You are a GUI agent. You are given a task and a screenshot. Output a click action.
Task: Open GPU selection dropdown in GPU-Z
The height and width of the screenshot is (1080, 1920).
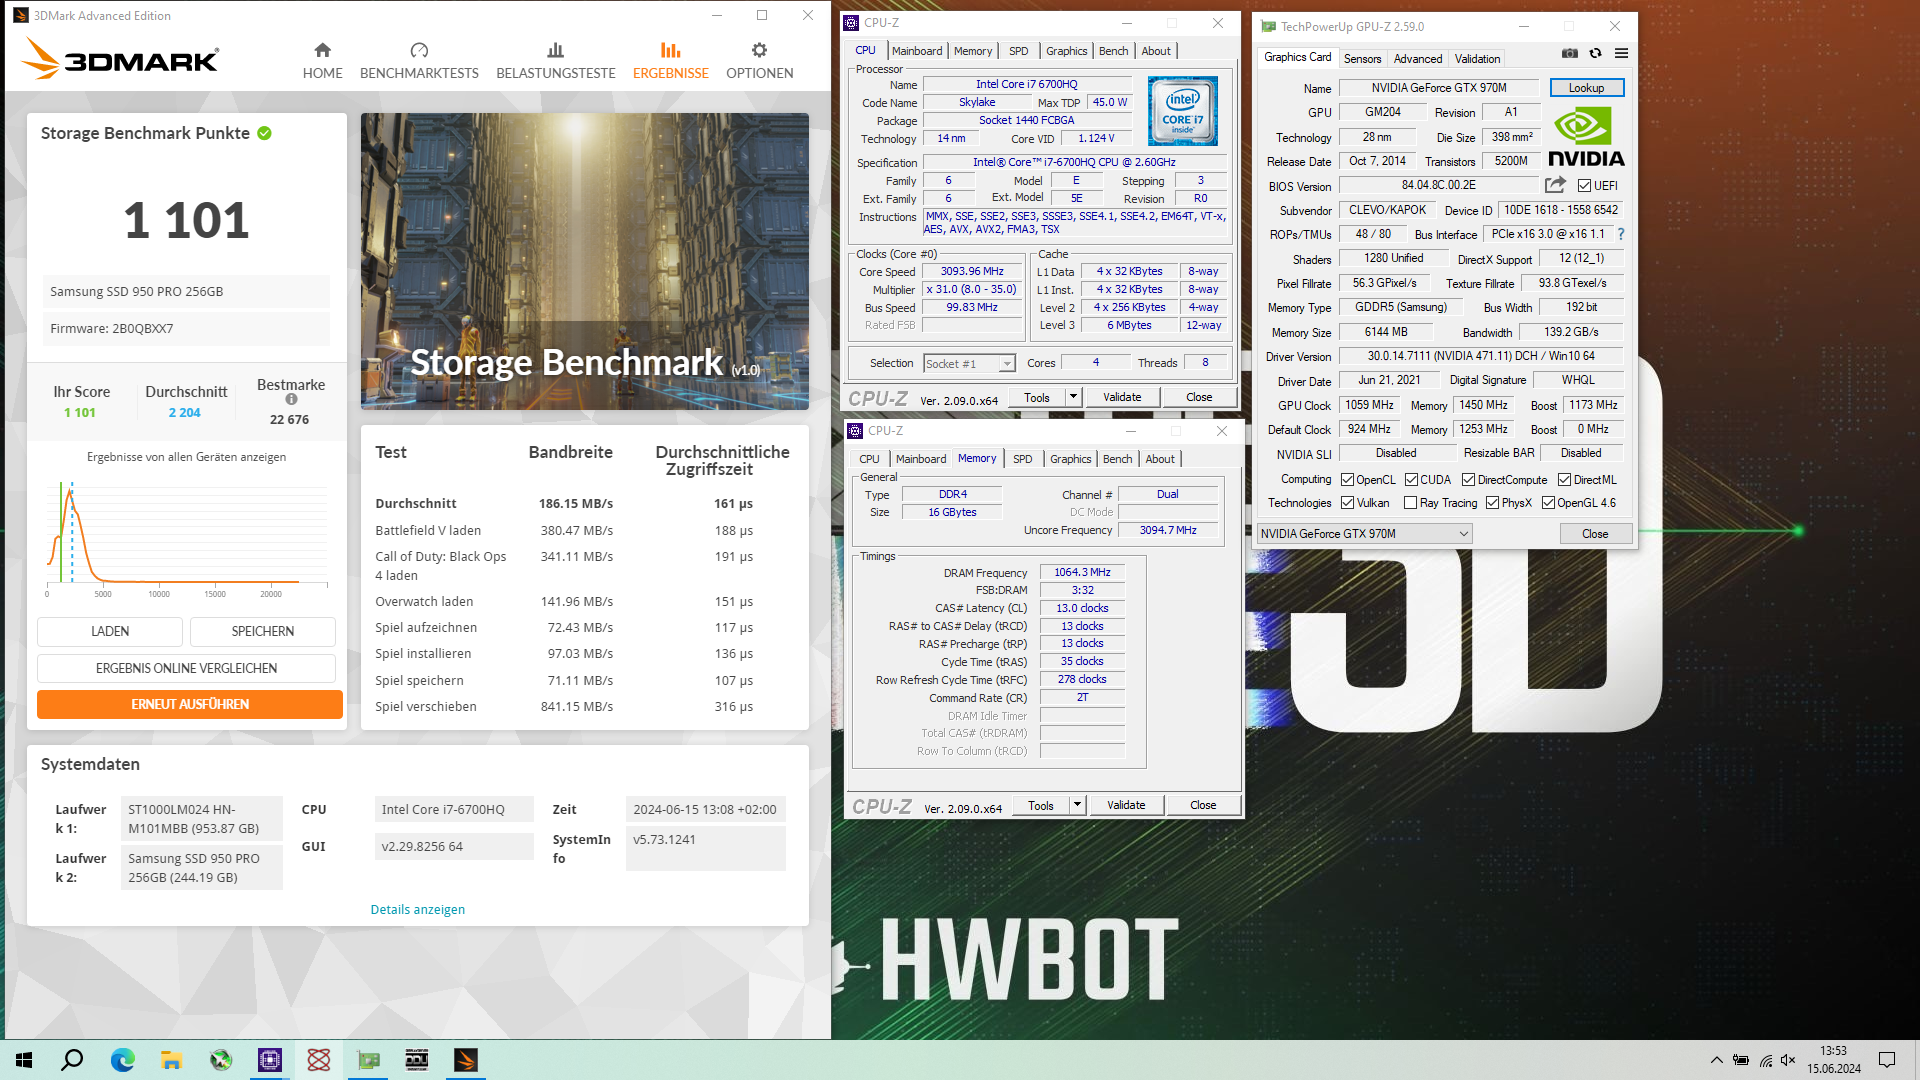1364,534
